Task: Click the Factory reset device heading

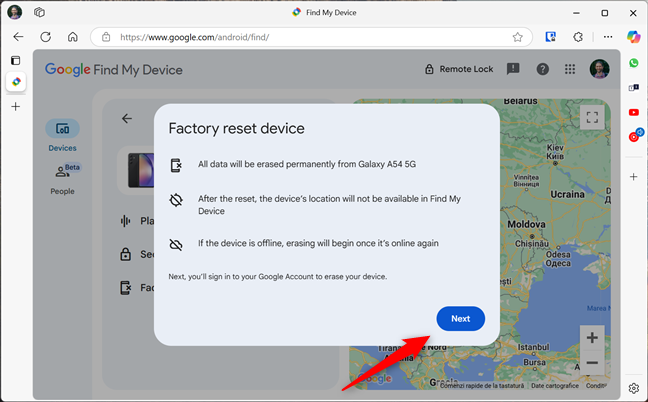Action: point(236,128)
